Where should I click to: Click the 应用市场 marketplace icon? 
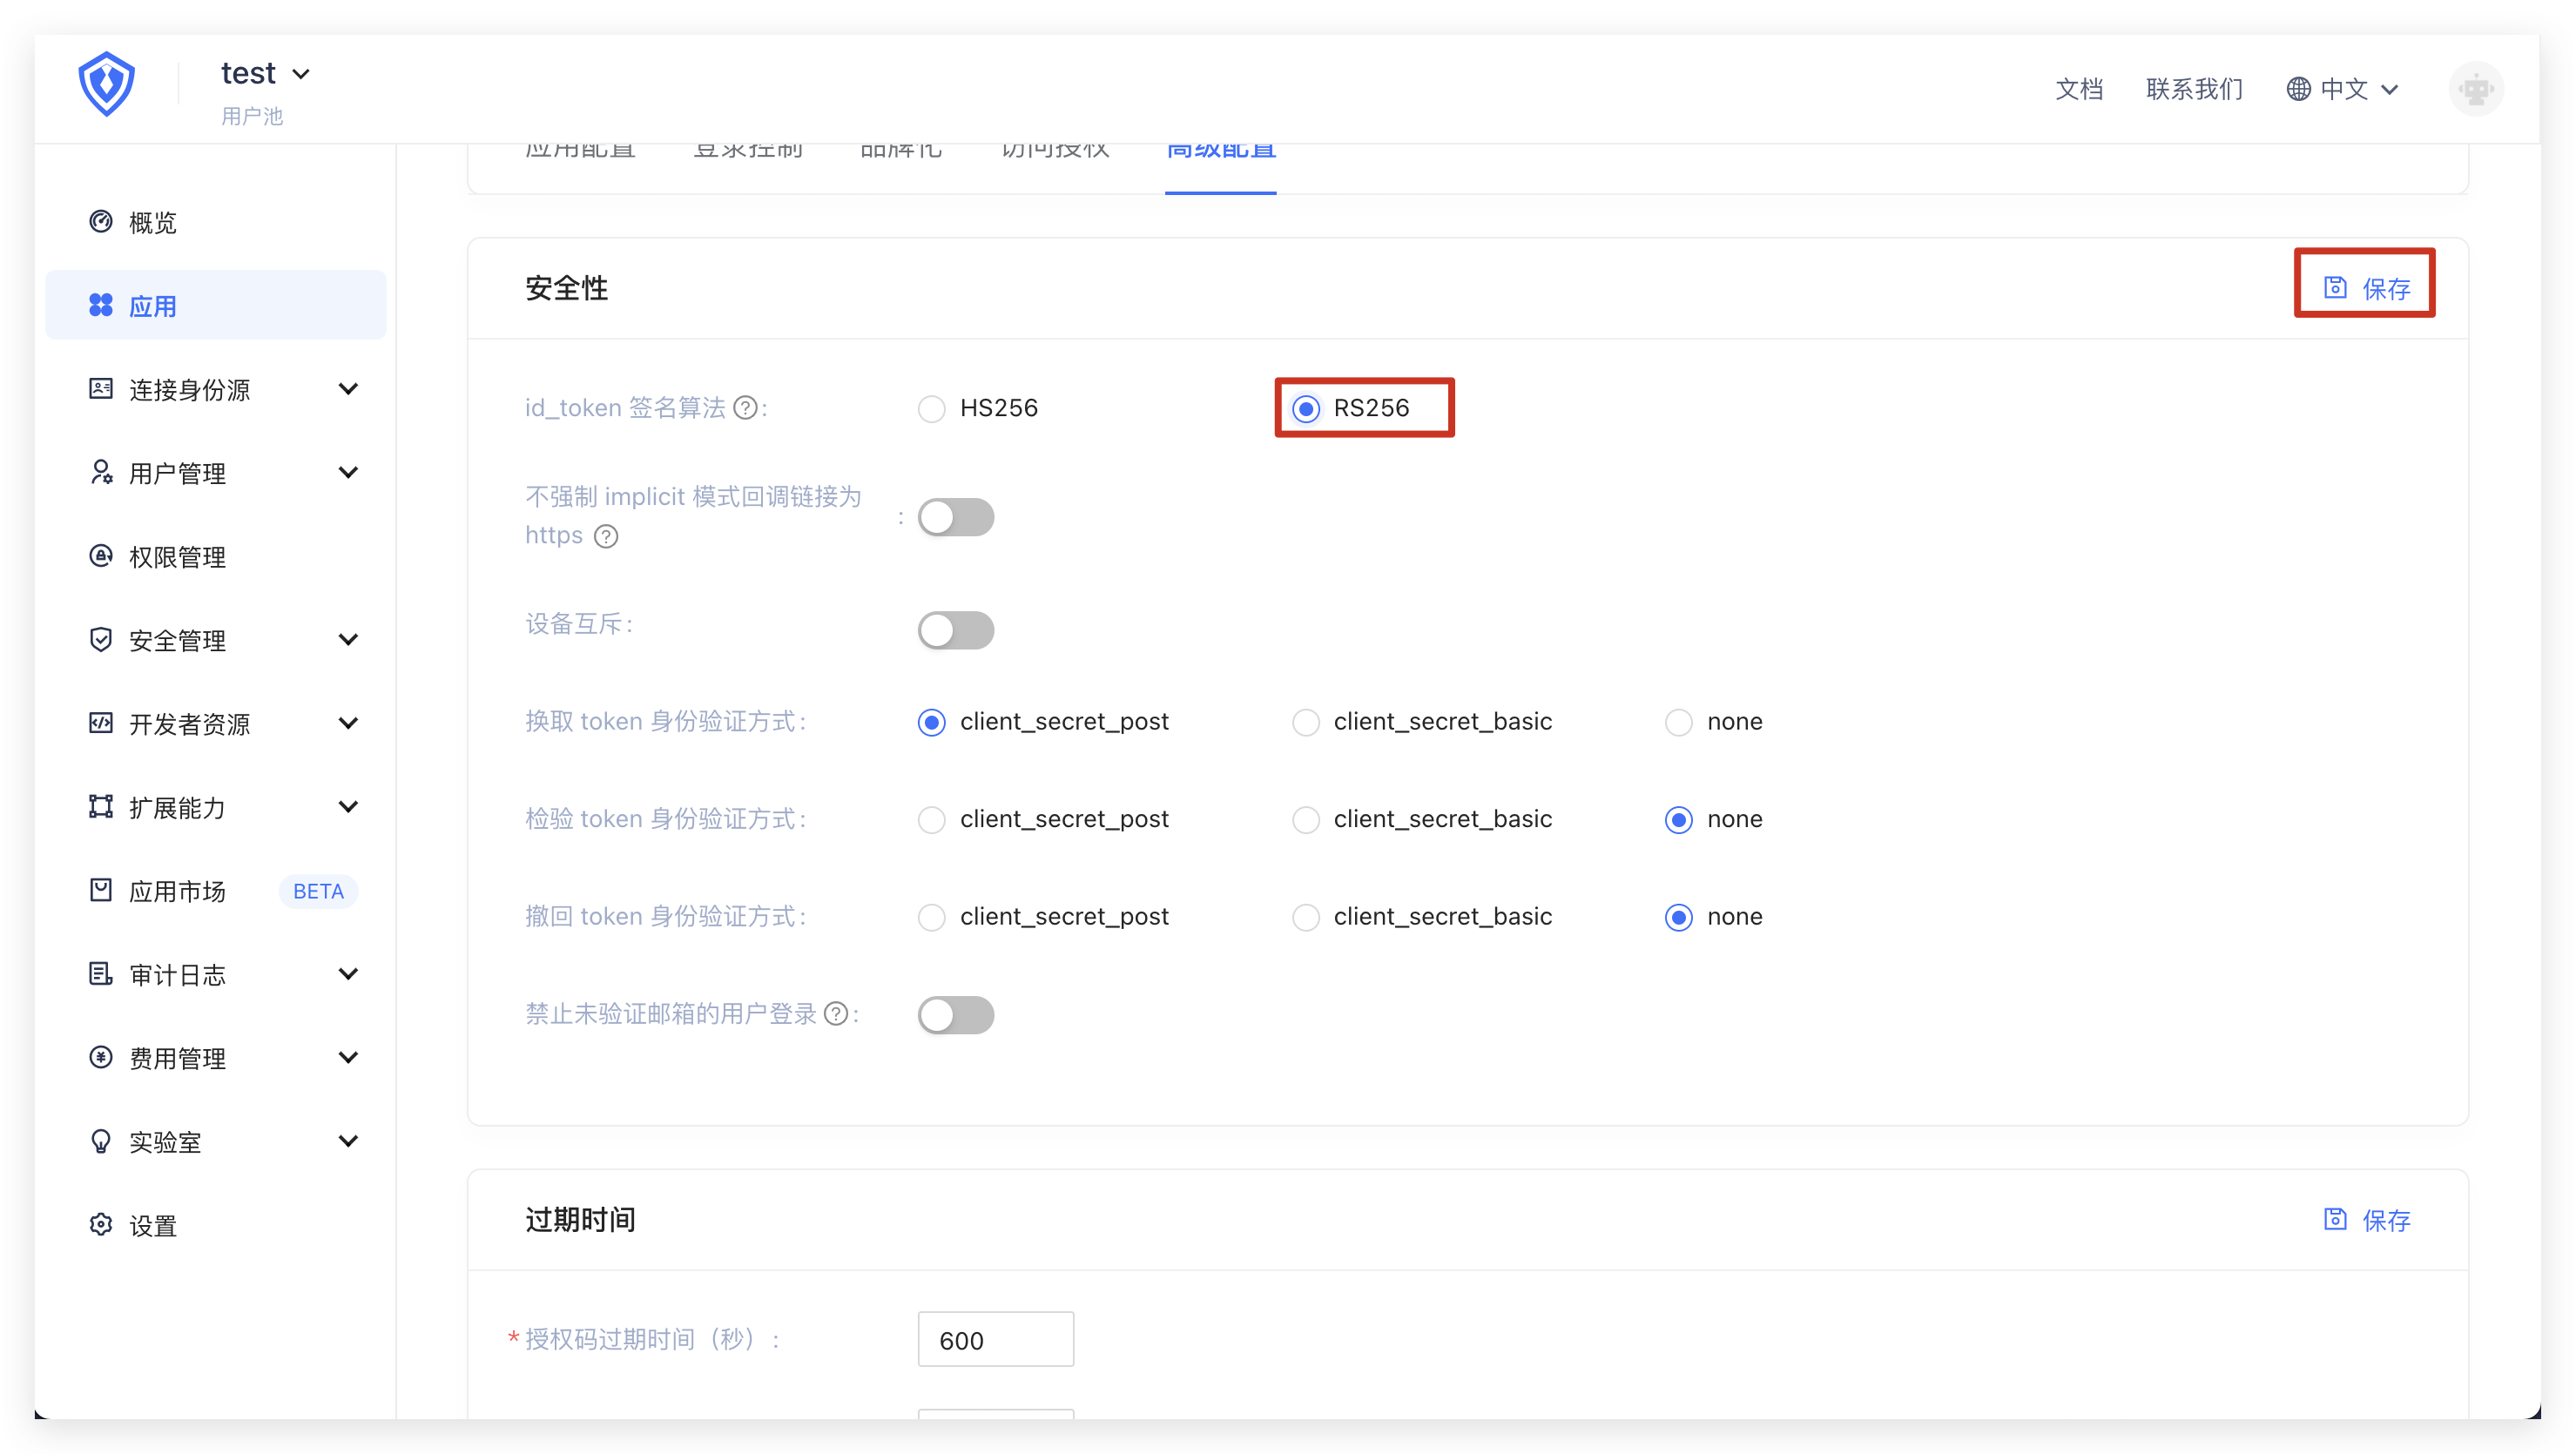[101, 890]
